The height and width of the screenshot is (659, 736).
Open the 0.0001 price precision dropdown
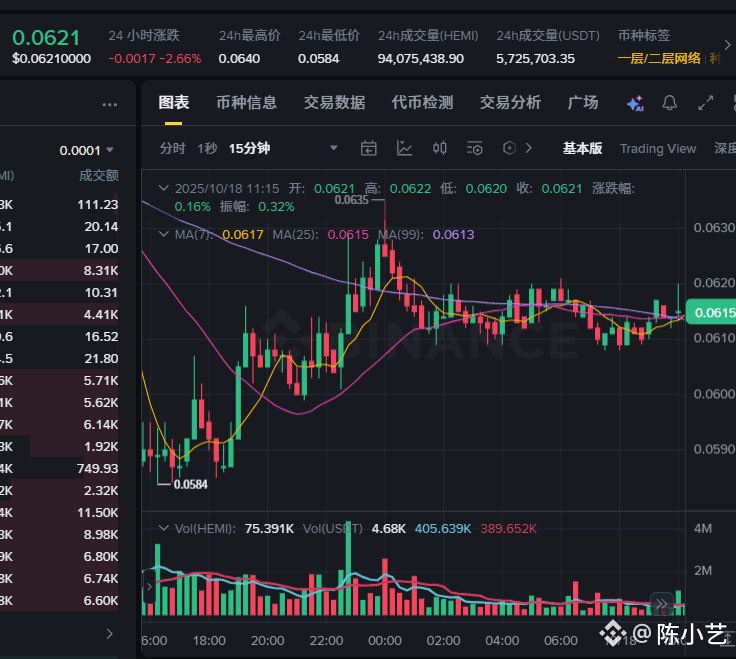[86, 150]
